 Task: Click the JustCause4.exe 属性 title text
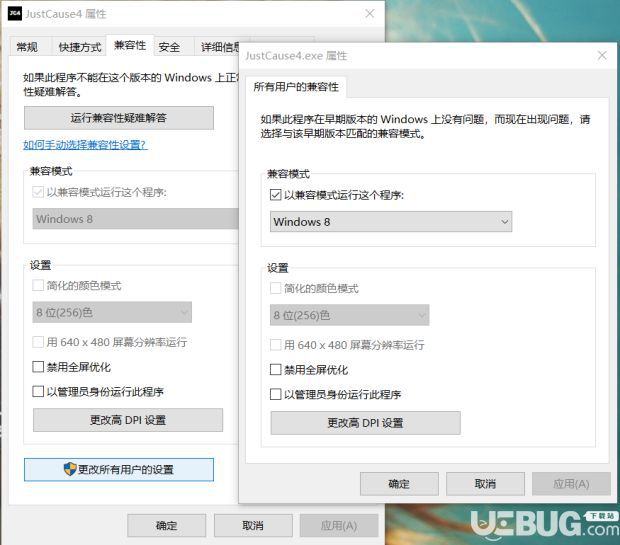click(296, 56)
